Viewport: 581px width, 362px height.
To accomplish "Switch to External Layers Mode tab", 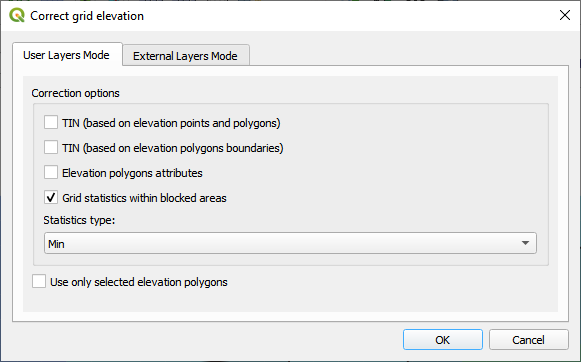I will [x=186, y=56].
